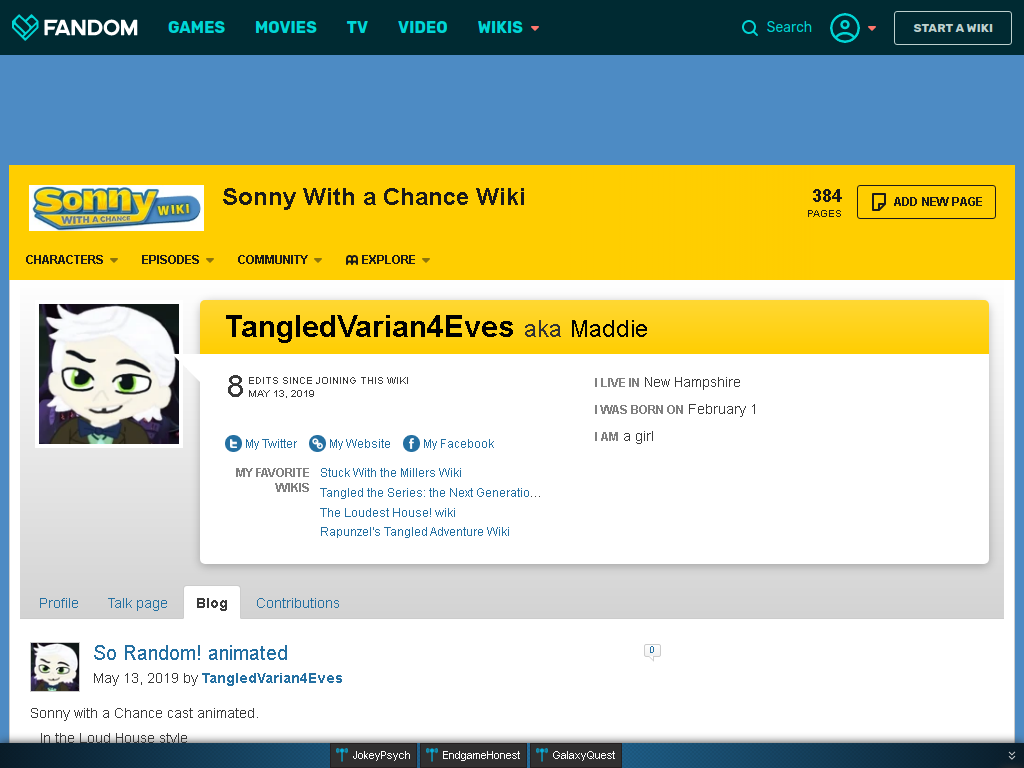The image size is (1024, 768).
Task: Expand the Wikis dropdown menu
Action: (x=508, y=27)
